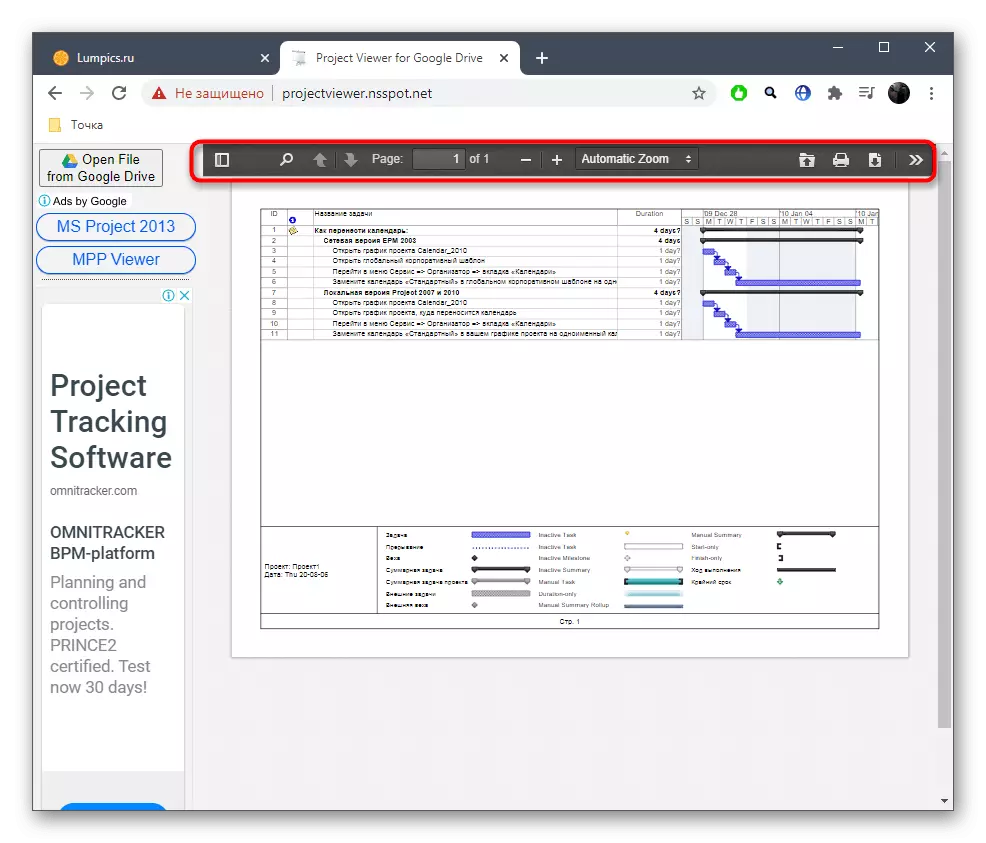The height and width of the screenshot is (843, 986).
Task: Download the document from toolbar
Action: pos(875,159)
